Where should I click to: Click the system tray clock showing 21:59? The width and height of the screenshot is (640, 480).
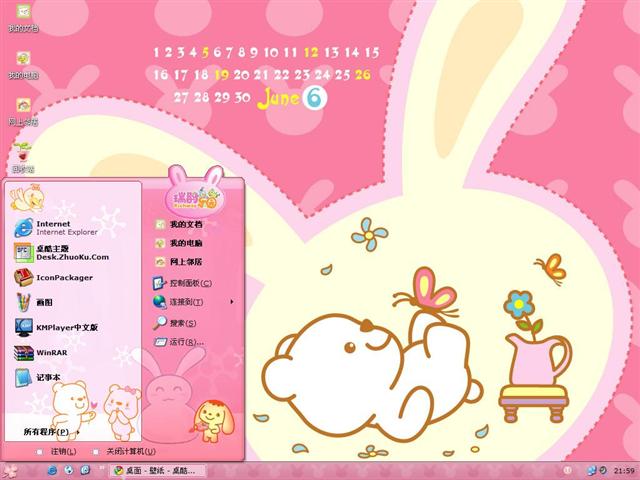[x=624, y=471]
